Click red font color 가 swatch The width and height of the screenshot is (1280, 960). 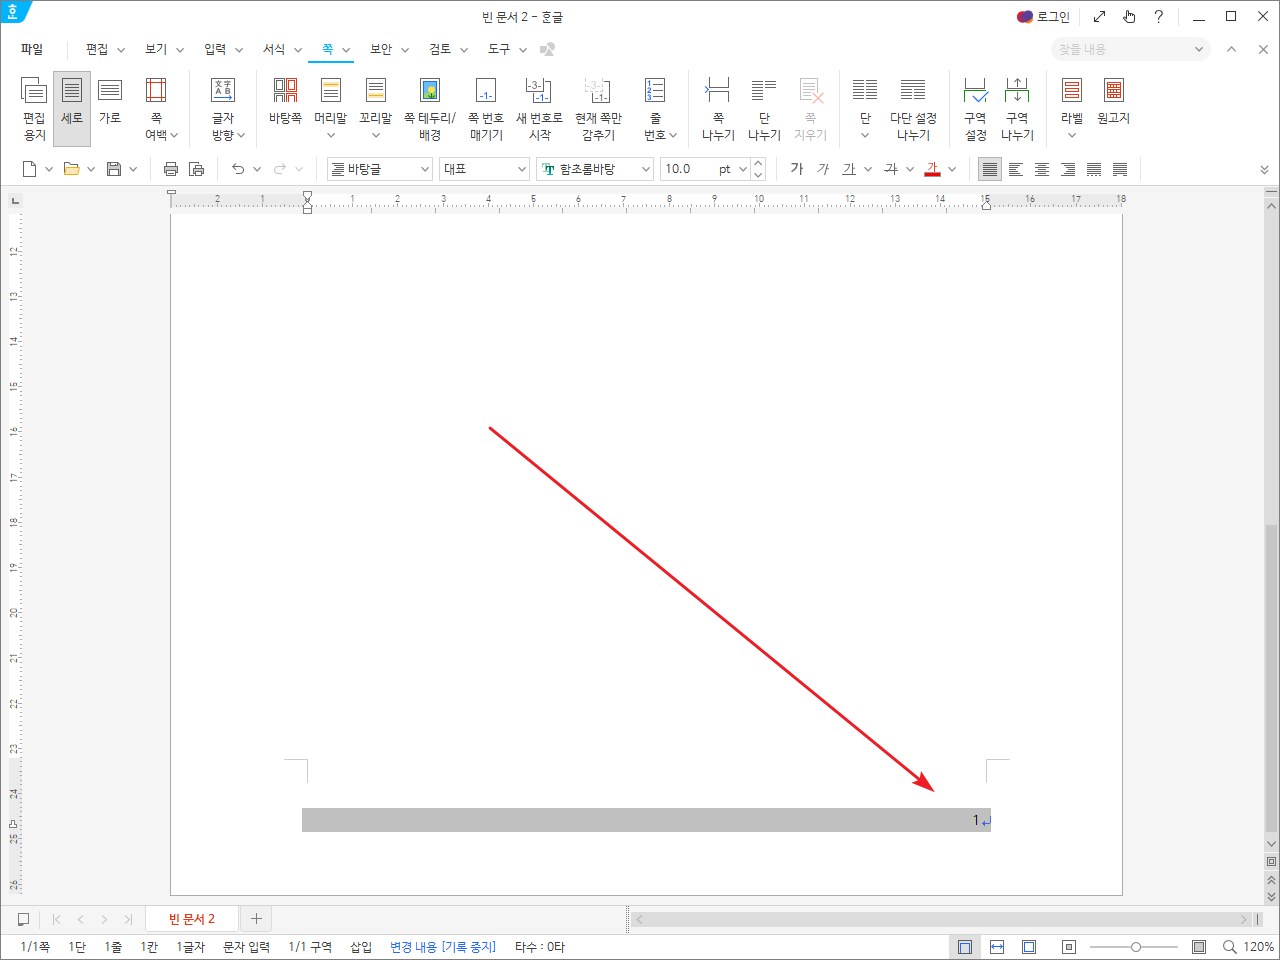tap(933, 169)
